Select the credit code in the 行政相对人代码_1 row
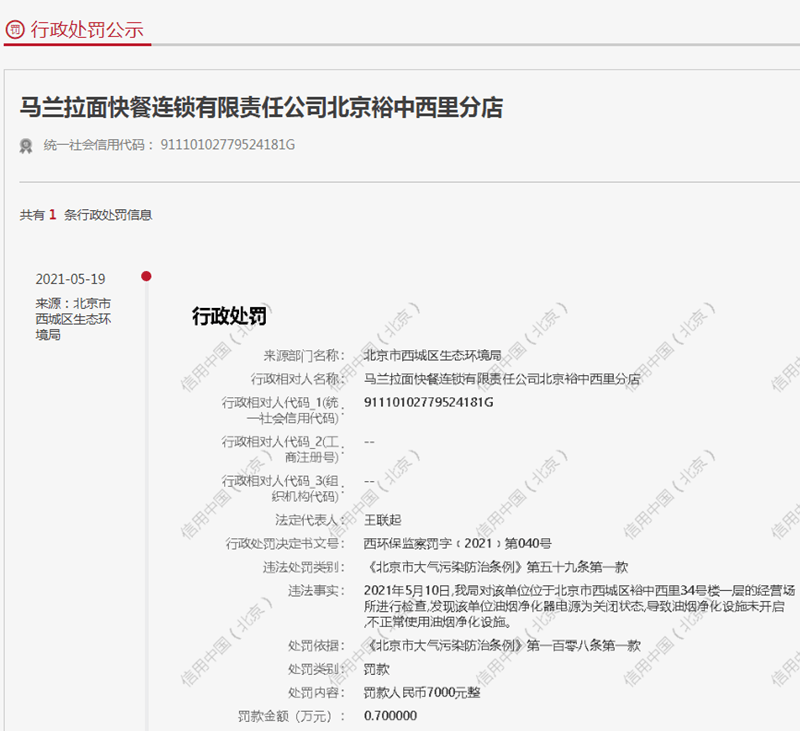 click(x=429, y=402)
